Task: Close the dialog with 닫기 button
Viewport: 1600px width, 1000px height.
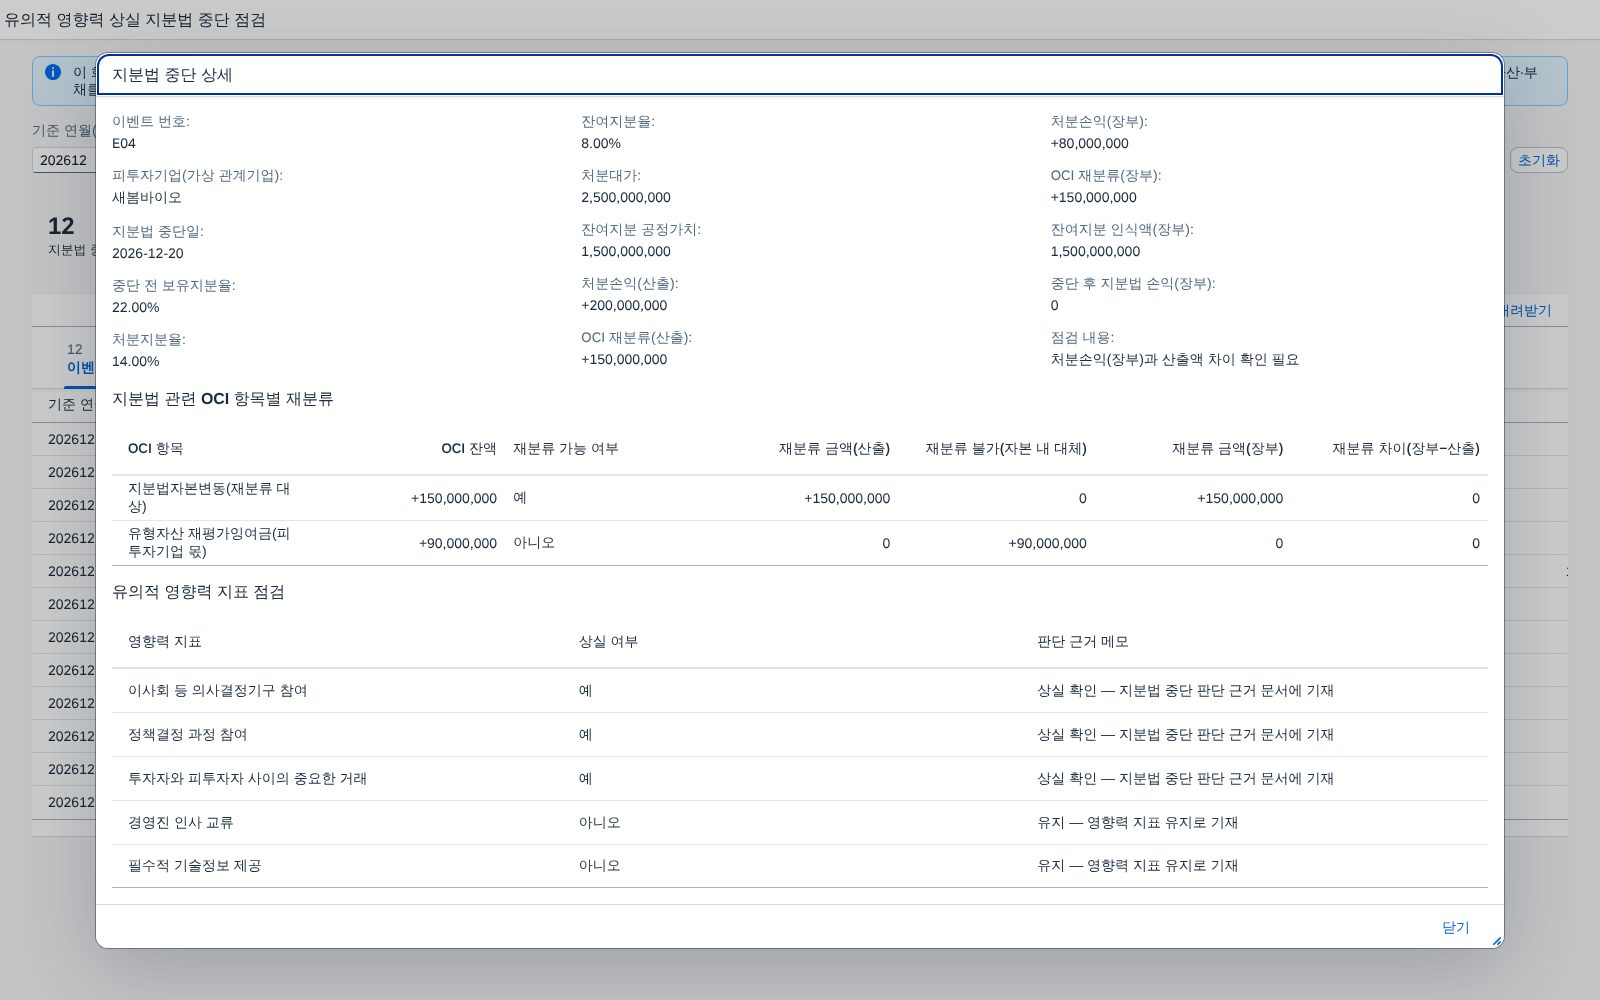Action: click(x=1455, y=927)
